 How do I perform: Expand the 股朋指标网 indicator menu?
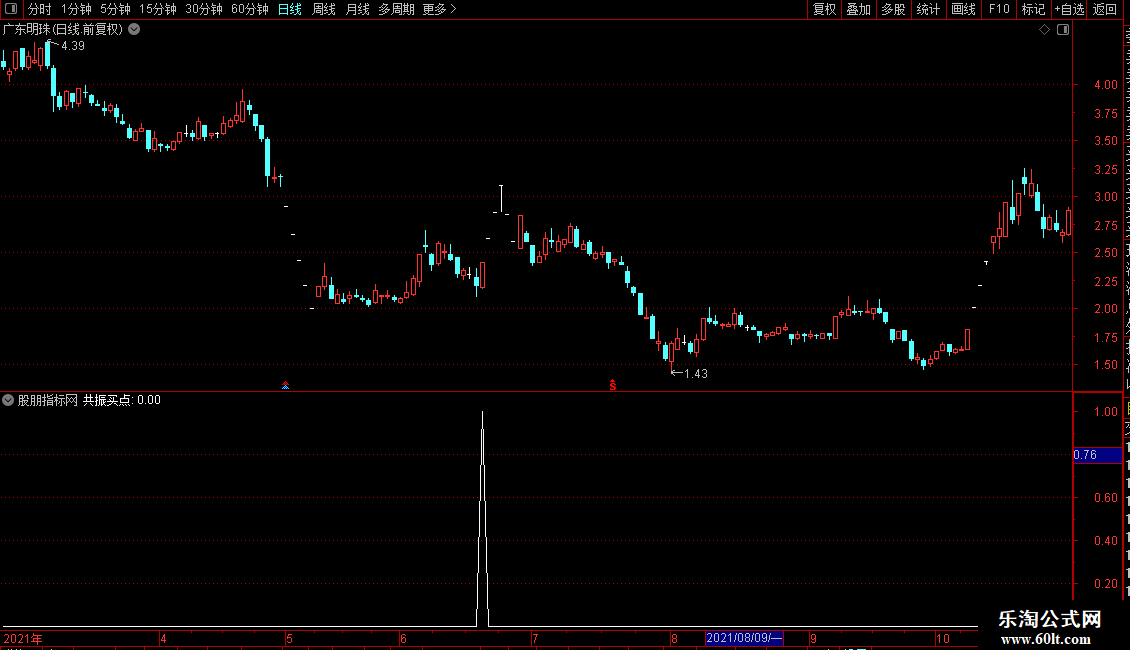click(8, 400)
